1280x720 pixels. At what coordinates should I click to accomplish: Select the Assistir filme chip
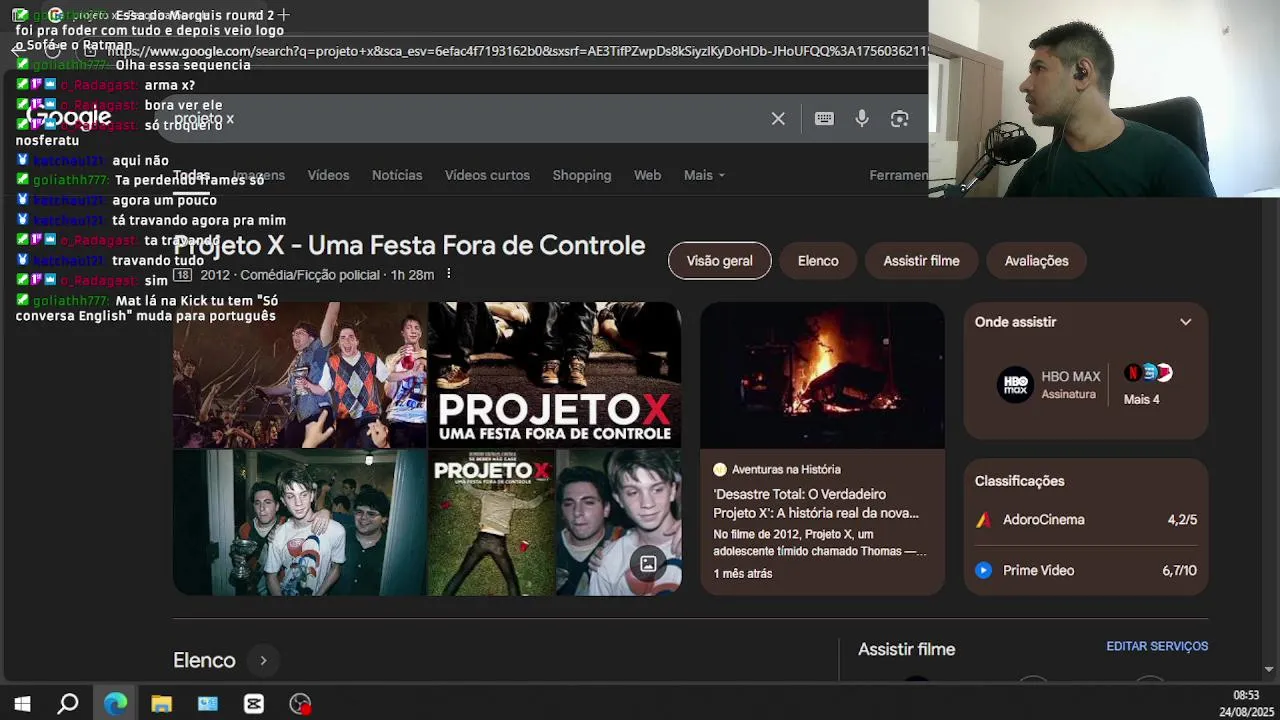(921, 261)
